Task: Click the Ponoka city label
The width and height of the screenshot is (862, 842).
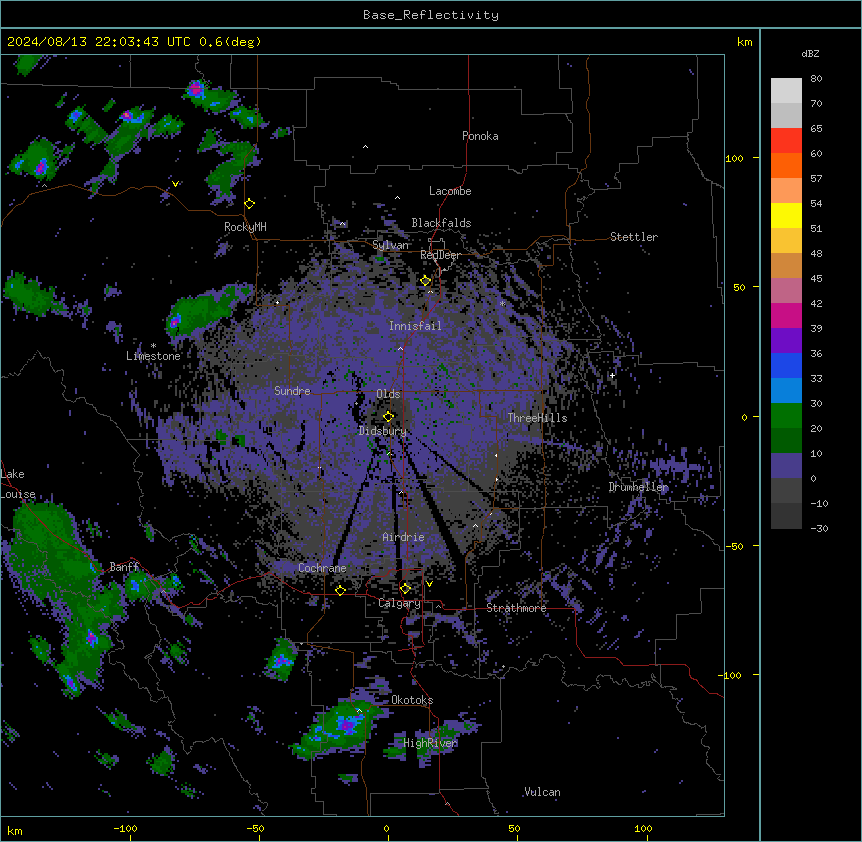Action: point(480,136)
